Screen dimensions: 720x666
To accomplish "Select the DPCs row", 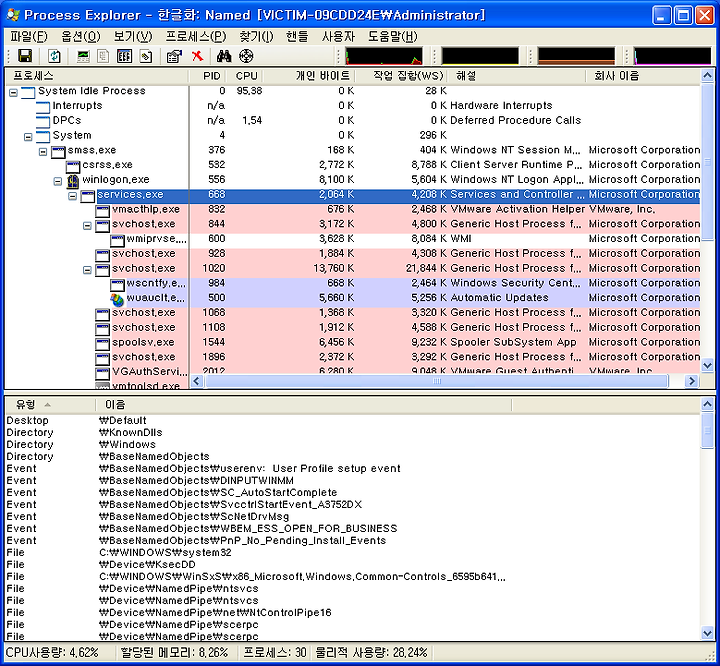I will 353,120.
